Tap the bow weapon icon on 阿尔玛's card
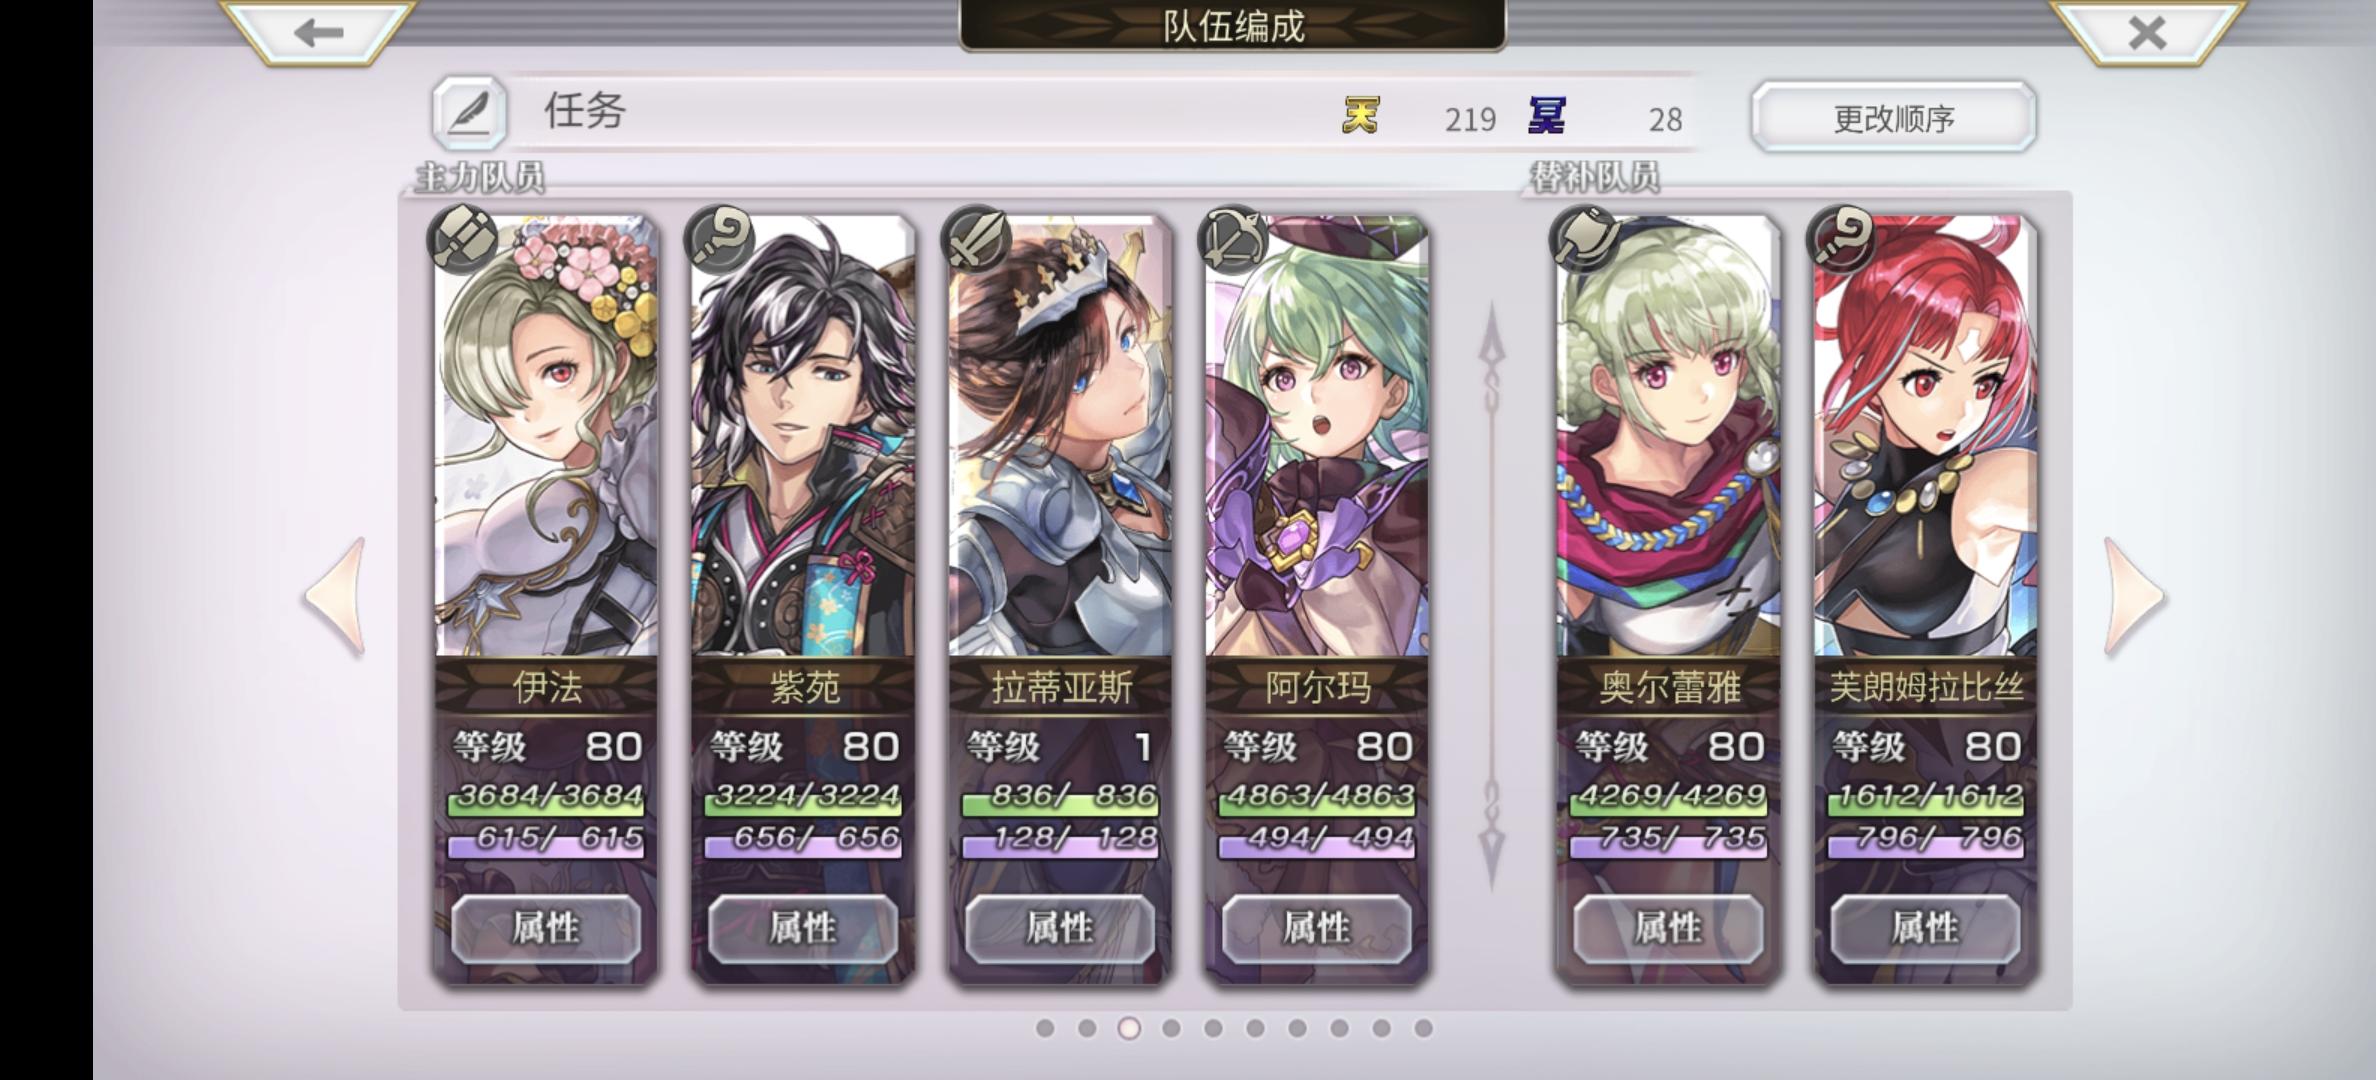The image size is (2376, 1080). (x=1233, y=239)
